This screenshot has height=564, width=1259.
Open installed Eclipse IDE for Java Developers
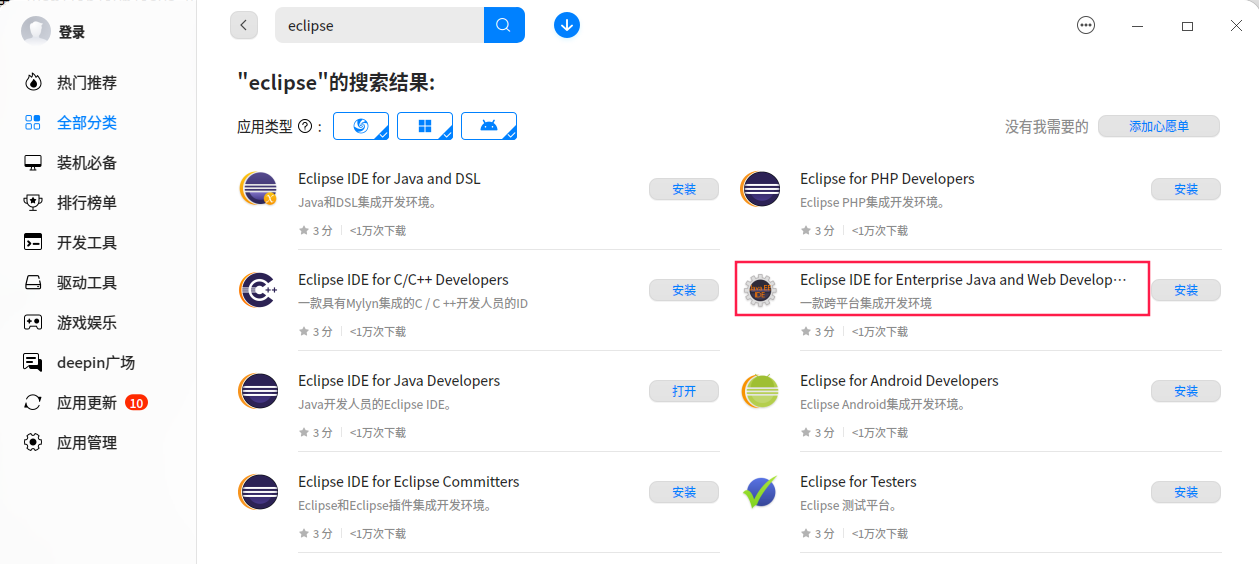click(684, 391)
